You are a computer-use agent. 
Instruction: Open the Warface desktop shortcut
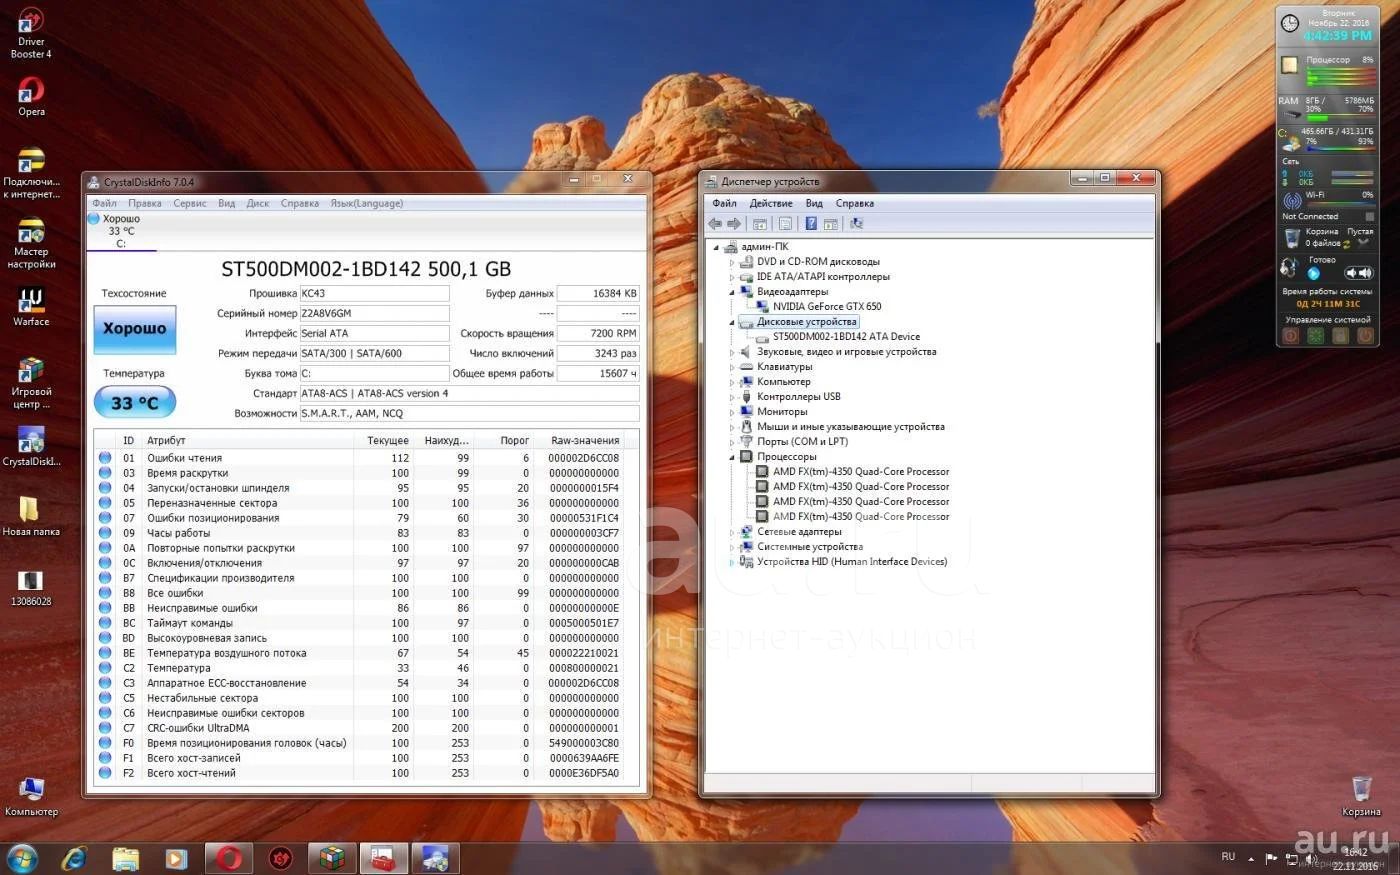31,301
